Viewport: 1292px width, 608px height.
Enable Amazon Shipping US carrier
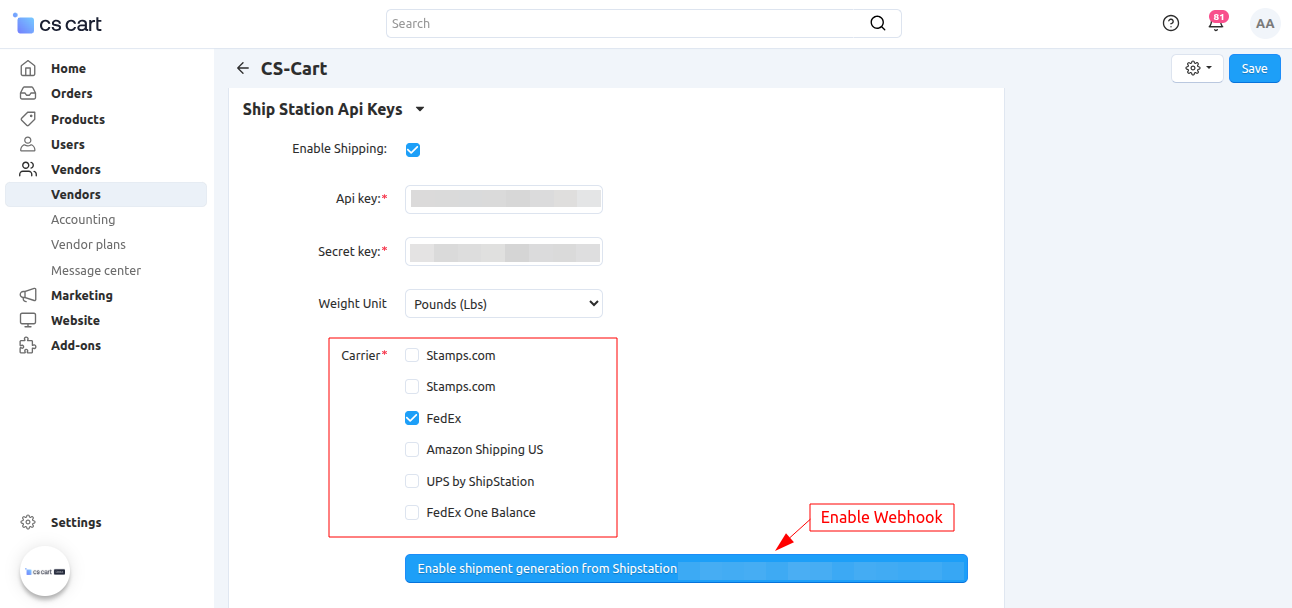pos(412,450)
